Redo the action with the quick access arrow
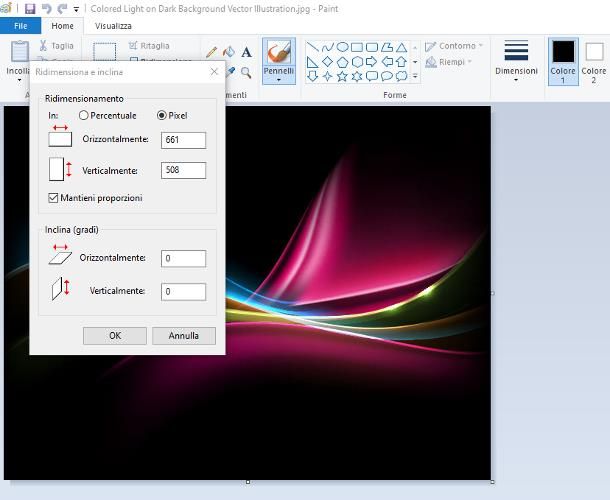This screenshot has height=500, width=610. (x=62, y=9)
